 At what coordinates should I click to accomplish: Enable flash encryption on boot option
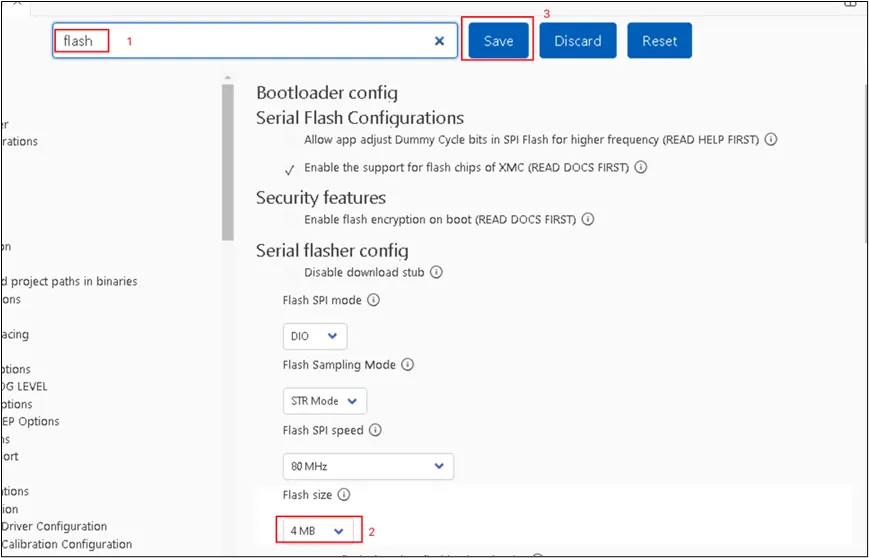click(290, 219)
